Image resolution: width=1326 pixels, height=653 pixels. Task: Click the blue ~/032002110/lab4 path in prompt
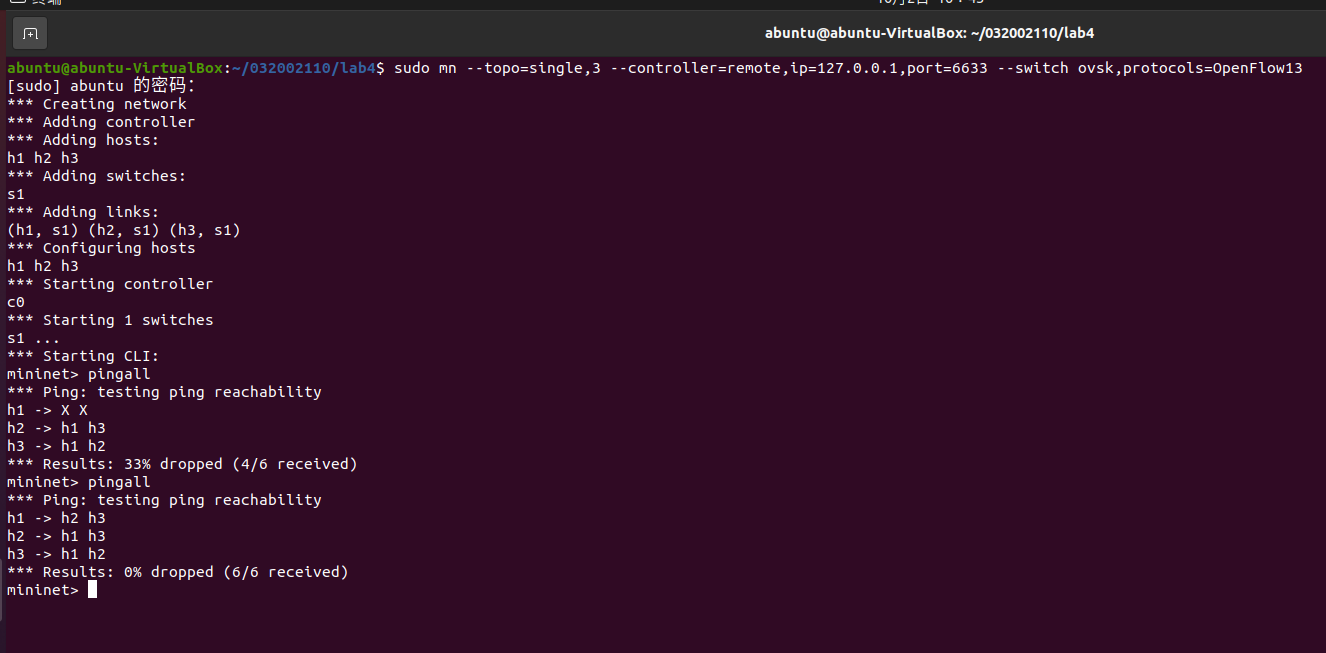304,68
